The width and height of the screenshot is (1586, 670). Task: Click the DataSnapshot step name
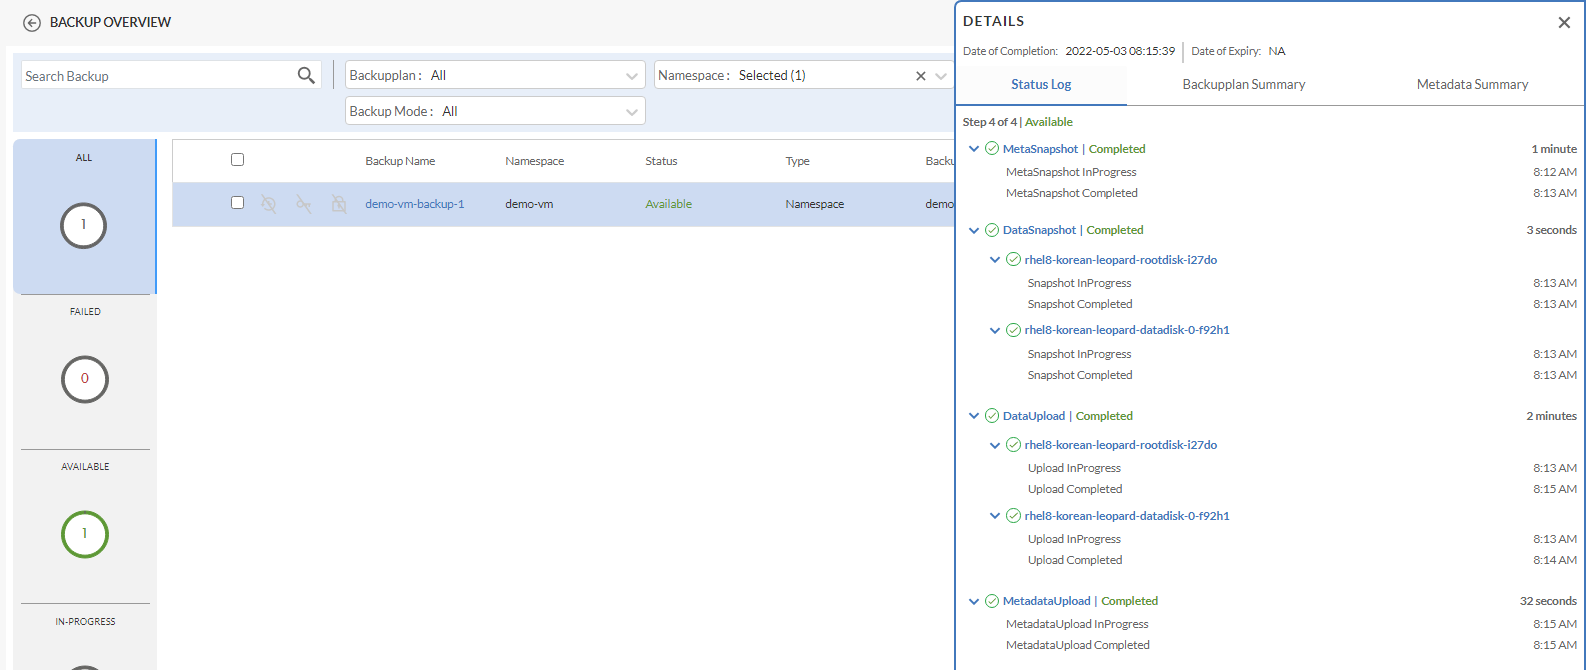click(x=1040, y=230)
